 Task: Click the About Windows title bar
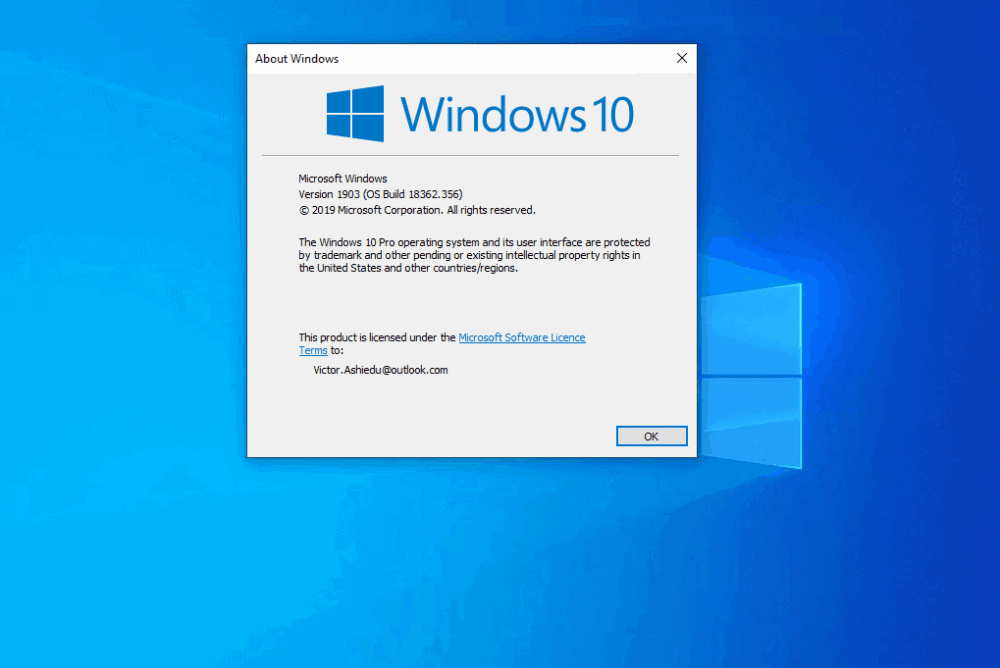pos(450,59)
